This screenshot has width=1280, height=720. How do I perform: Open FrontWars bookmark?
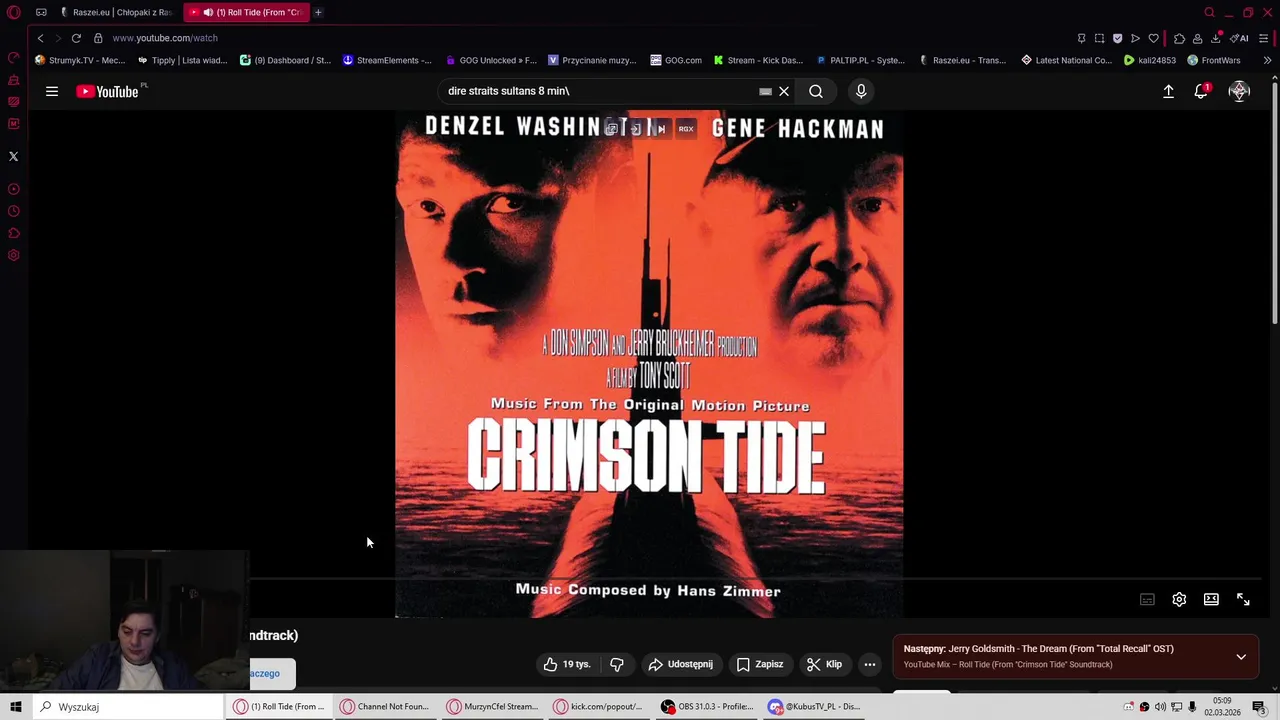point(1214,60)
